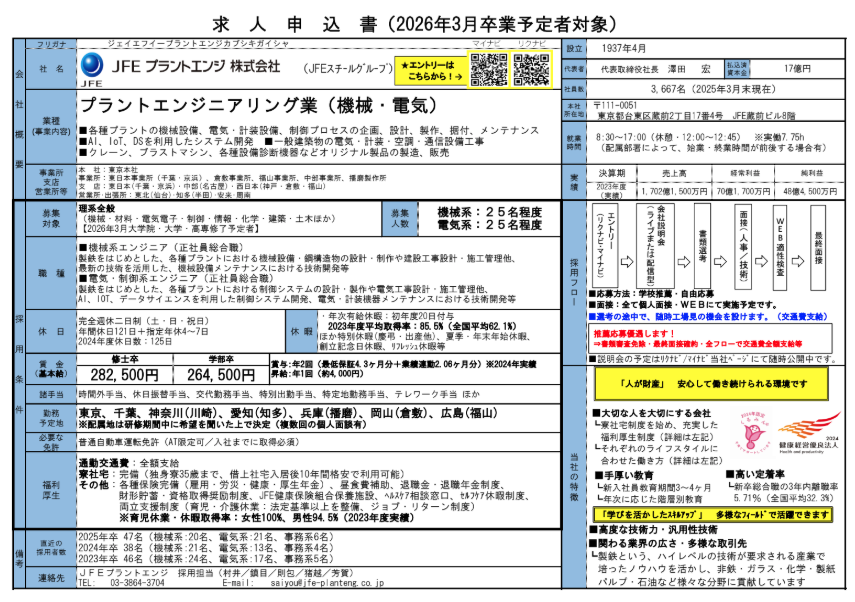Image resolution: width=855 pixels, height=602 pixels.
Task: Click the 修士卒 salary header
Action: click(x=125, y=359)
